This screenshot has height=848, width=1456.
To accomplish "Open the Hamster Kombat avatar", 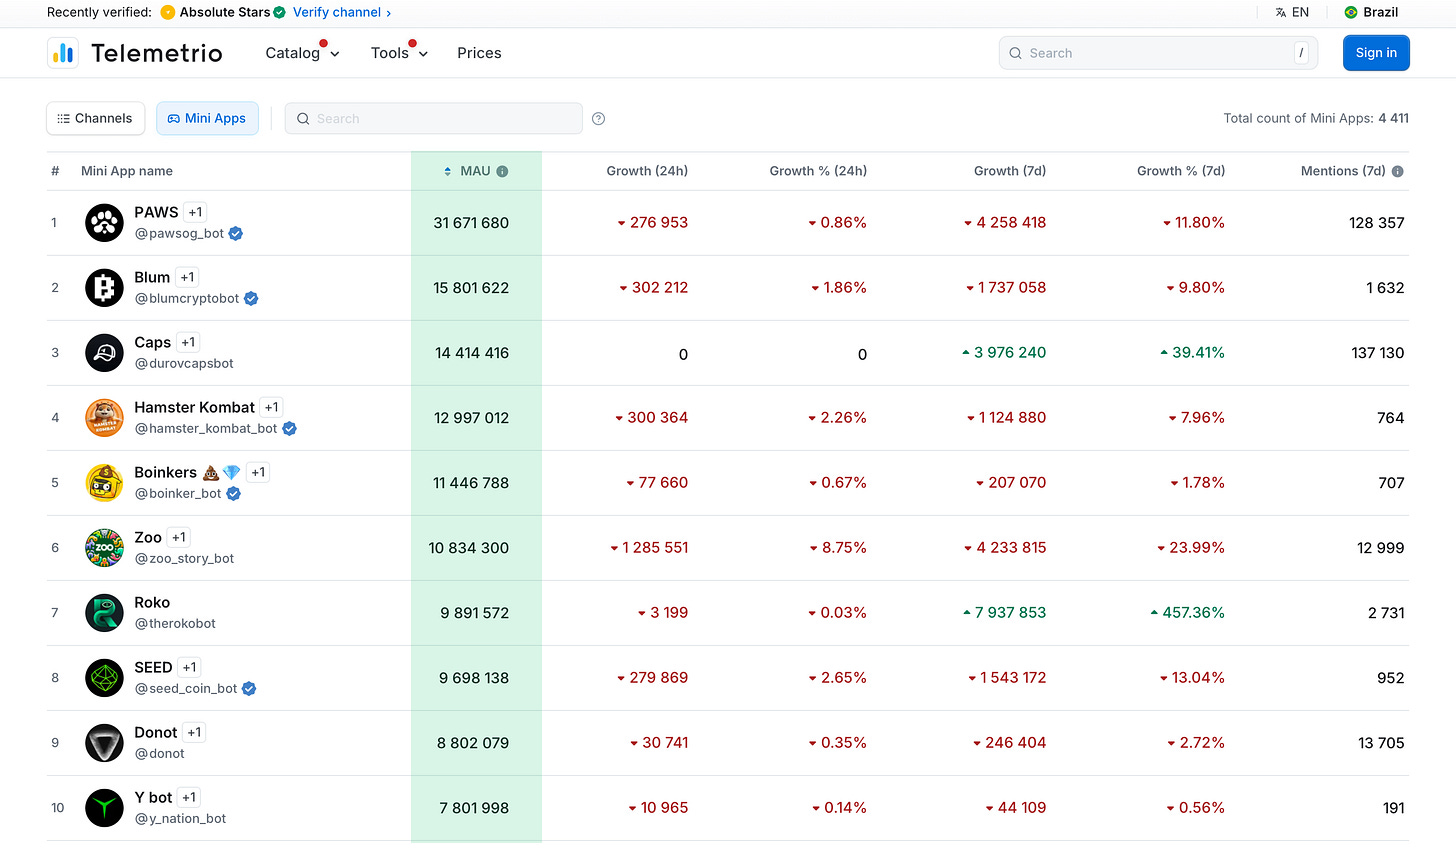I will pos(104,418).
